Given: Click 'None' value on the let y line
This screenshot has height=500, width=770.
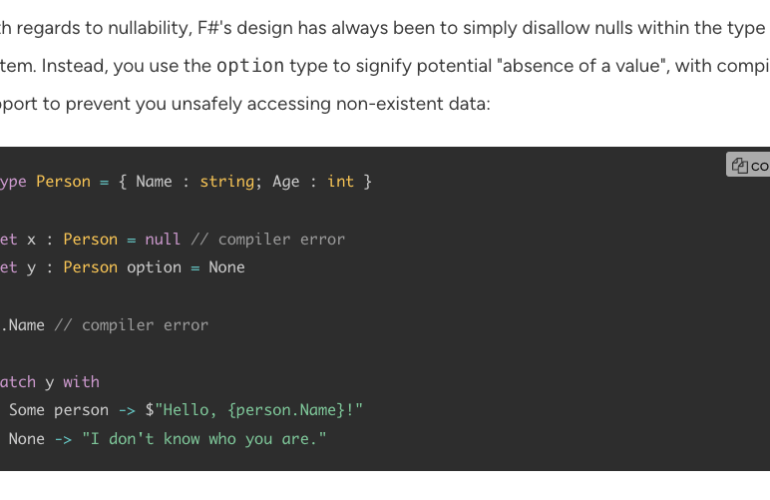Looking at the screenshot, I should (227, 267).
